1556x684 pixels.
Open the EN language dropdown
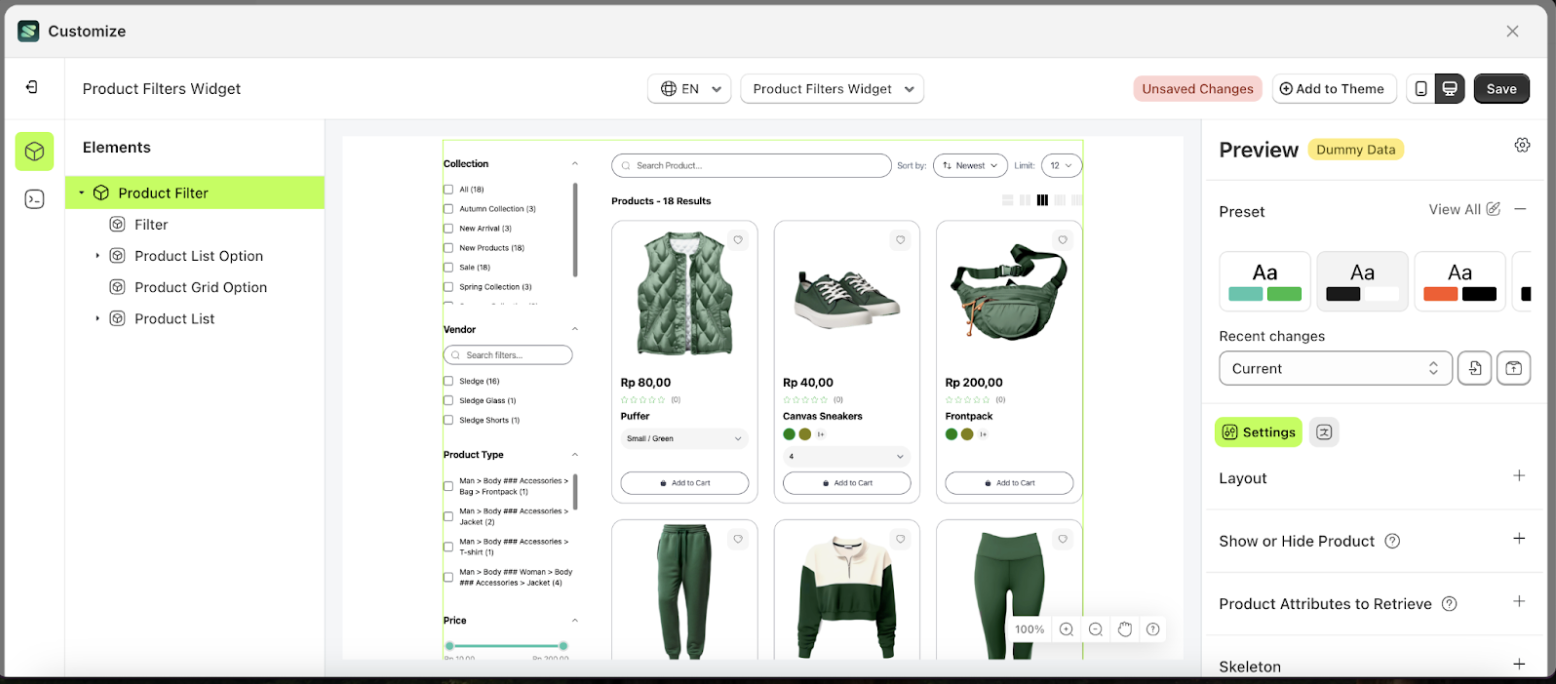pos(690,89)
